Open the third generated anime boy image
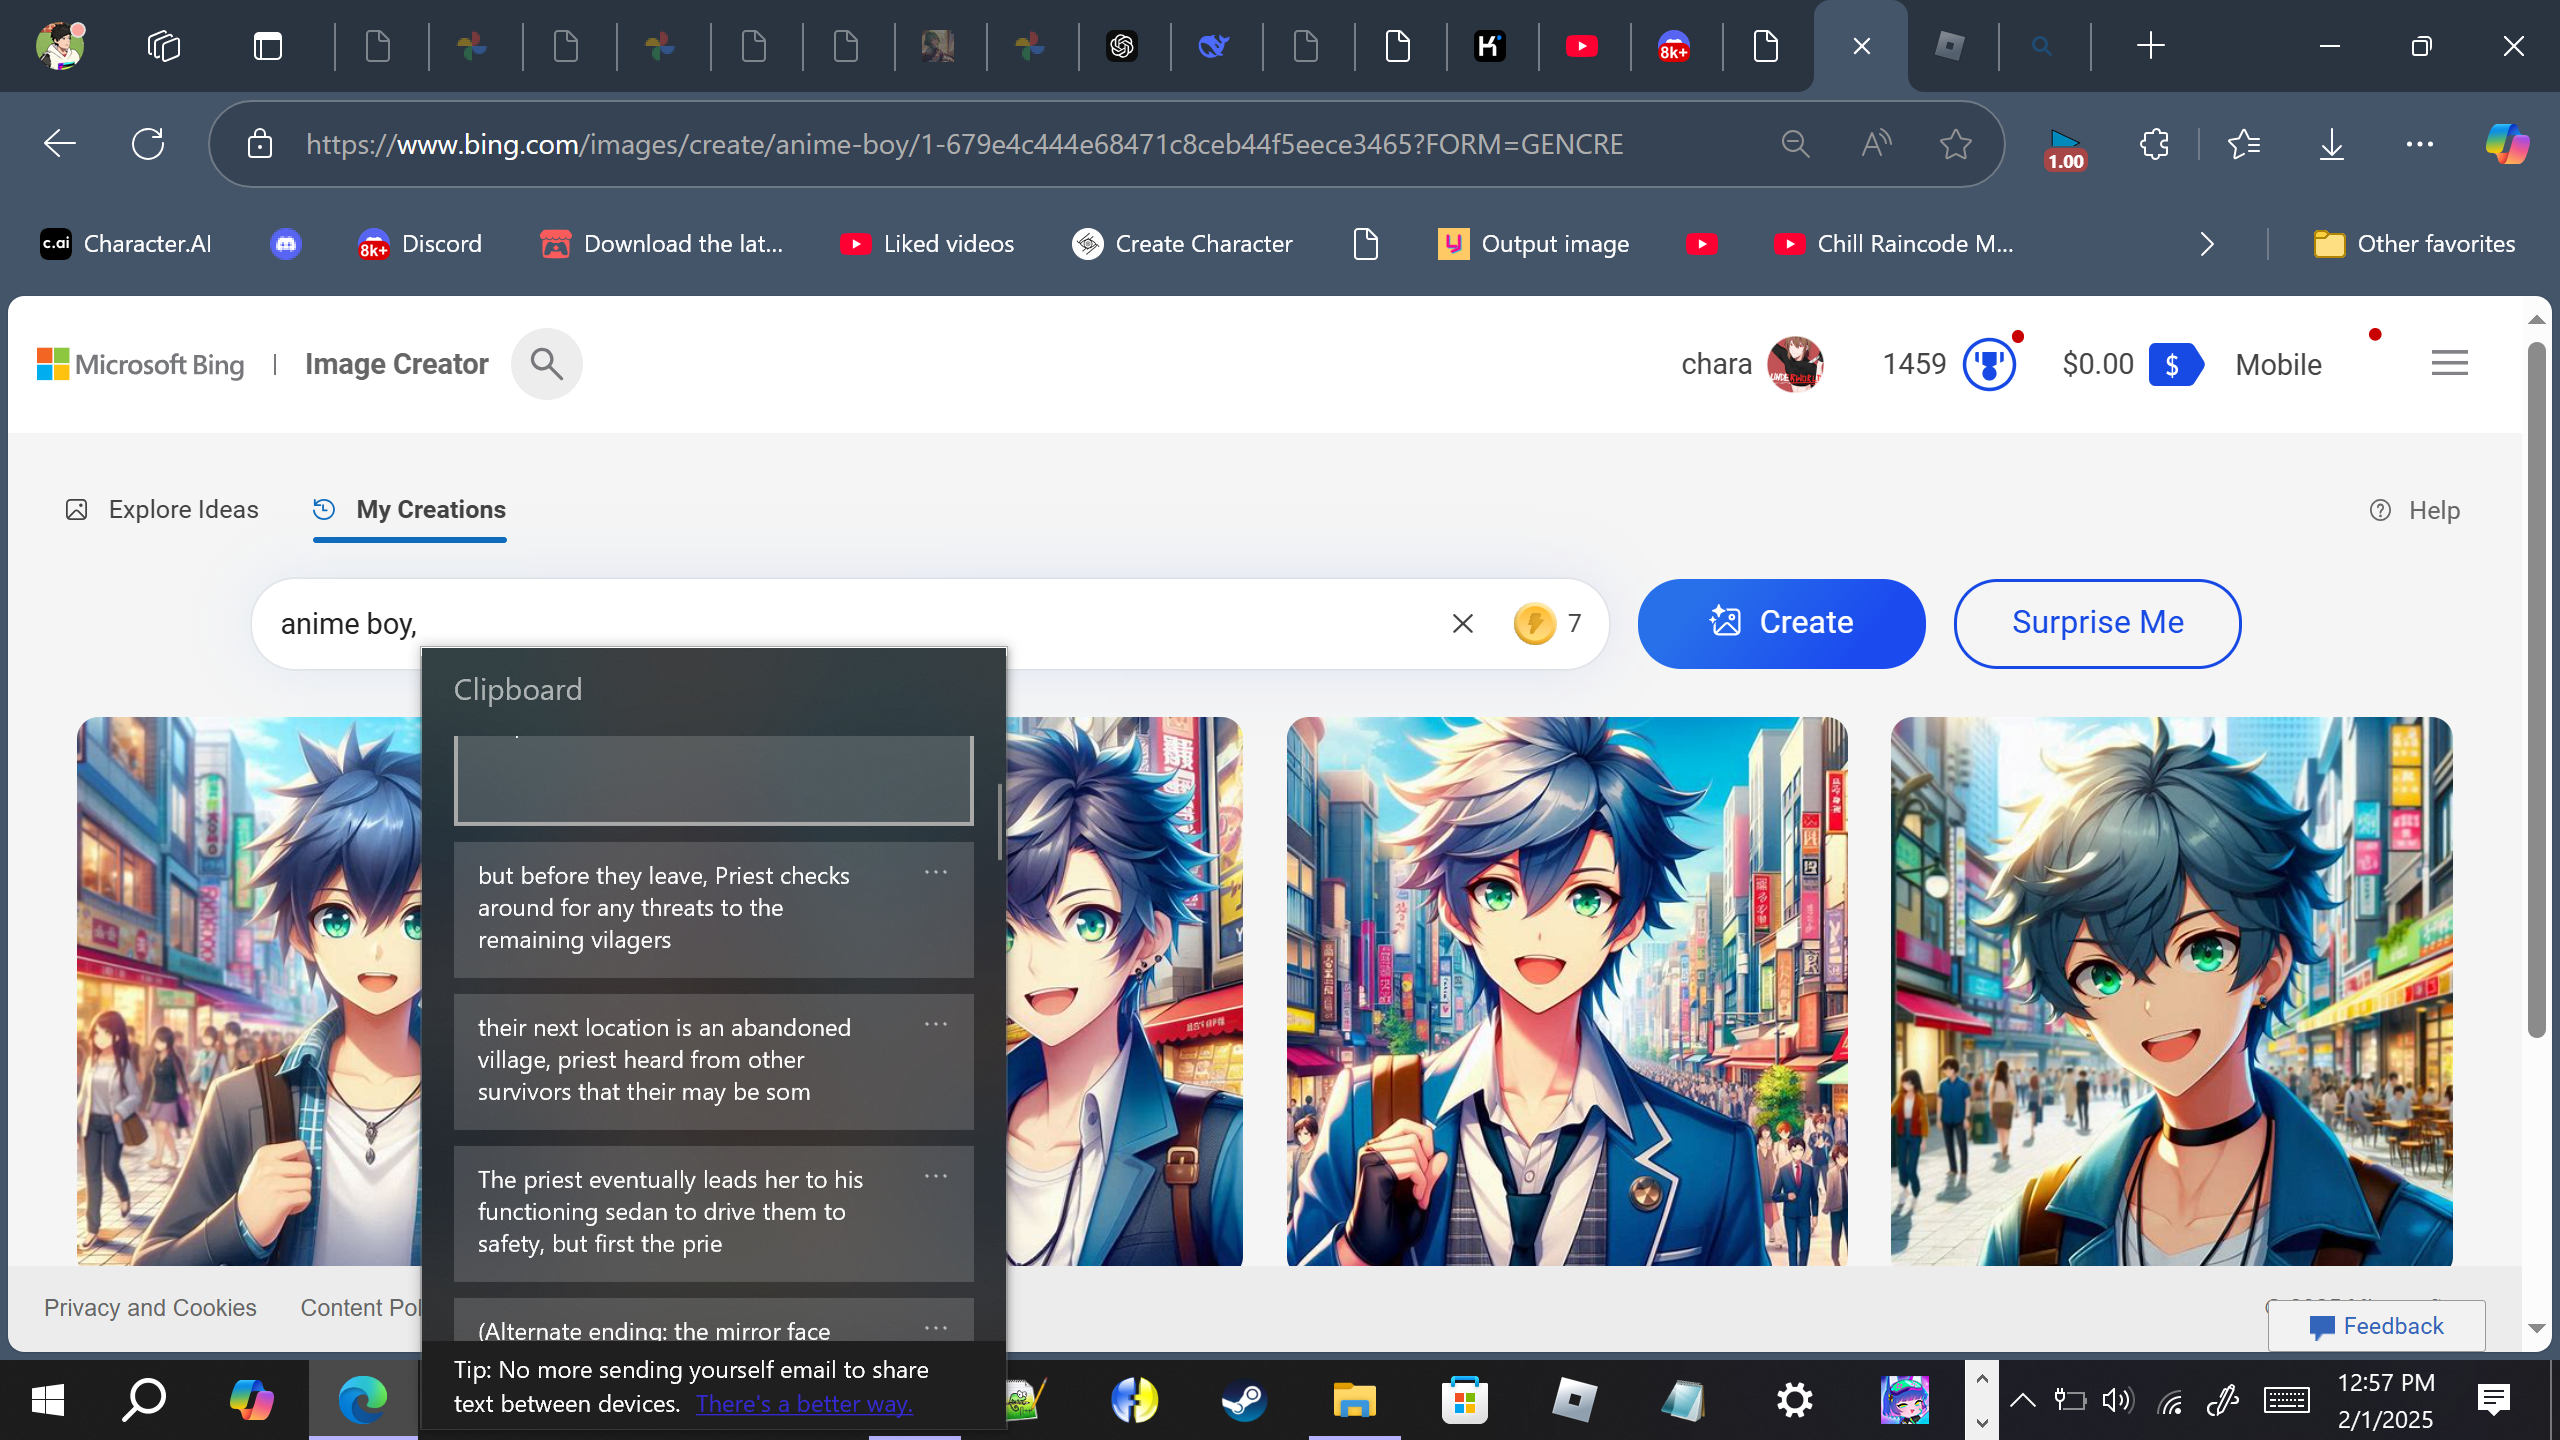Image resolution: width=2560 pixels, height=1440 pixels. coord(1566,990)
